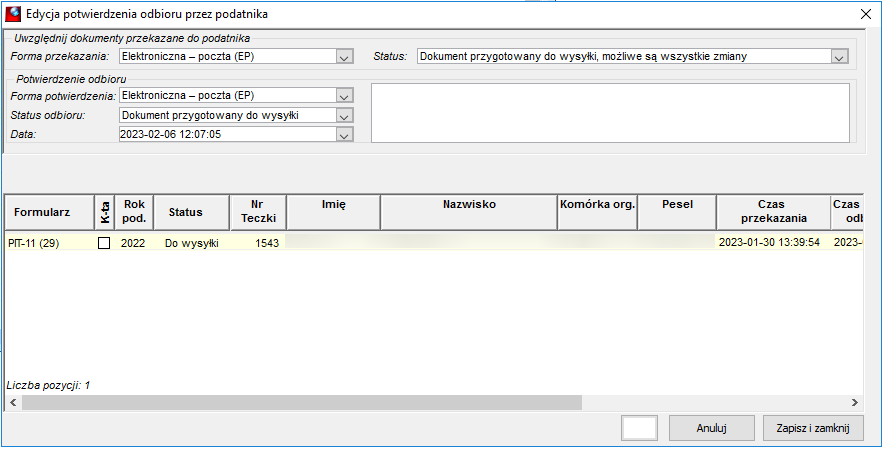Click the Nazwisko column header
Screen dimensions: 883x449
point(469,212)
